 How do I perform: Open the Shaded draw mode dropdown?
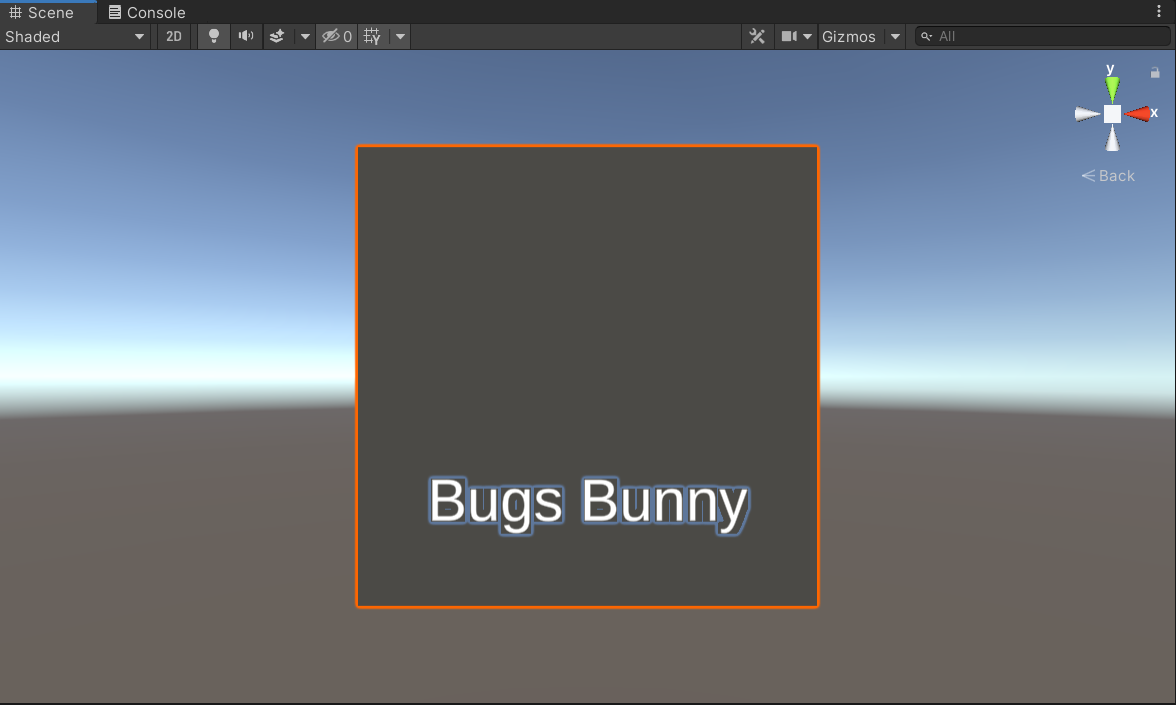tap(74, 36)
